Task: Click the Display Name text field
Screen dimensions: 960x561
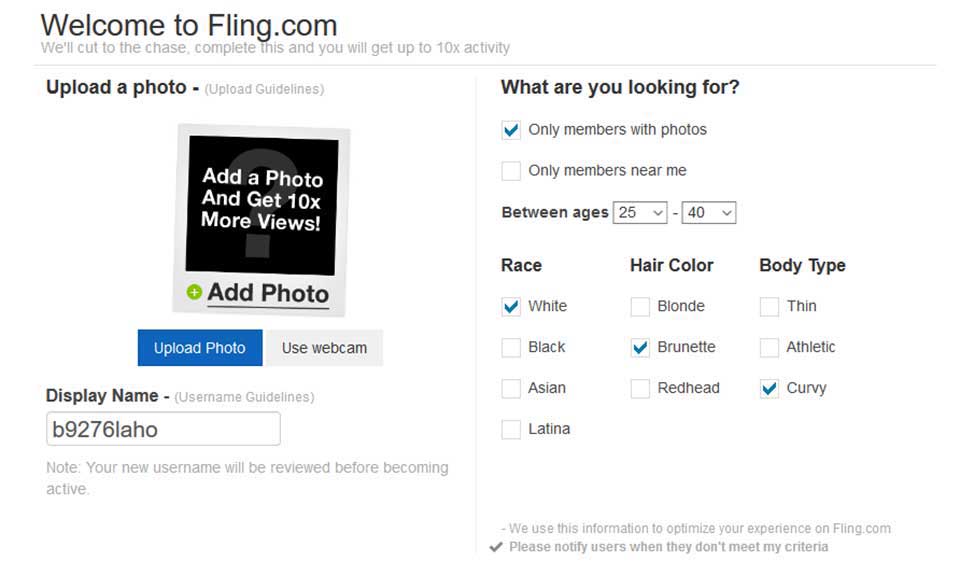Action: [x=163, y=429]
